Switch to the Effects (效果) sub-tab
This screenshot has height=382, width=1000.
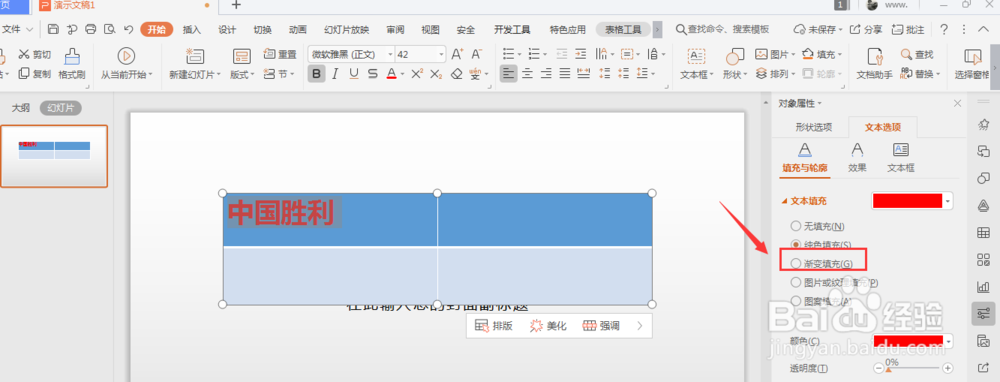coord(857,158)
